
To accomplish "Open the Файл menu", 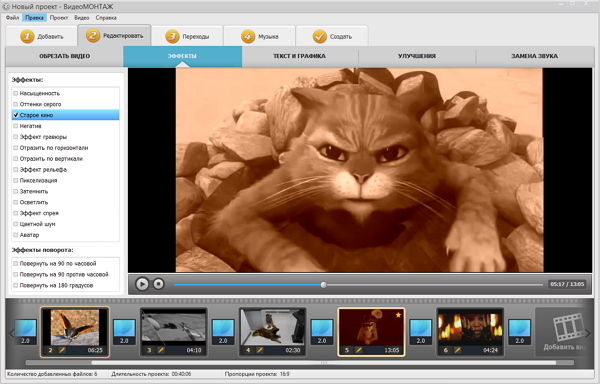I will click(13, 18).
